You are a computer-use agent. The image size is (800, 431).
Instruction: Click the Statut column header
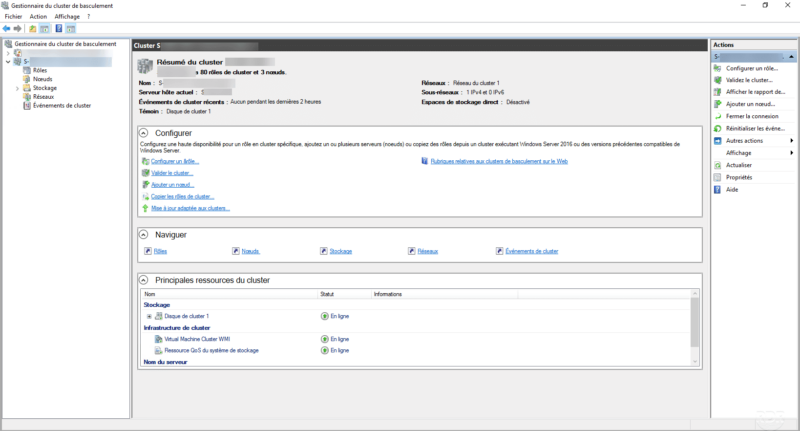click(x=344, y=294)
